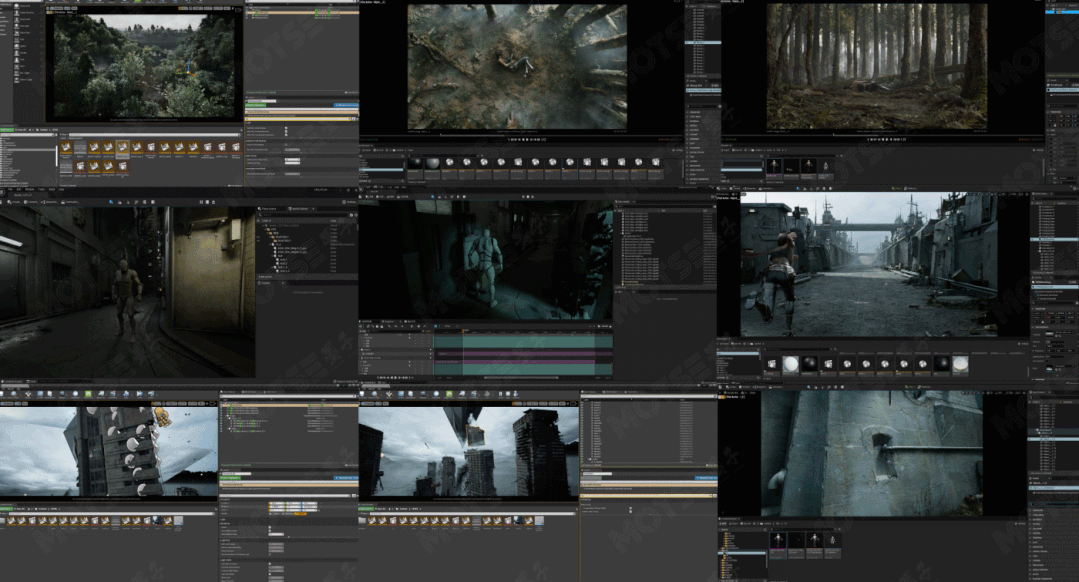Toggle first checkbox in forest valley Details panel
1079x582 pixels.
pyautogui.click(x=286, y=128)
